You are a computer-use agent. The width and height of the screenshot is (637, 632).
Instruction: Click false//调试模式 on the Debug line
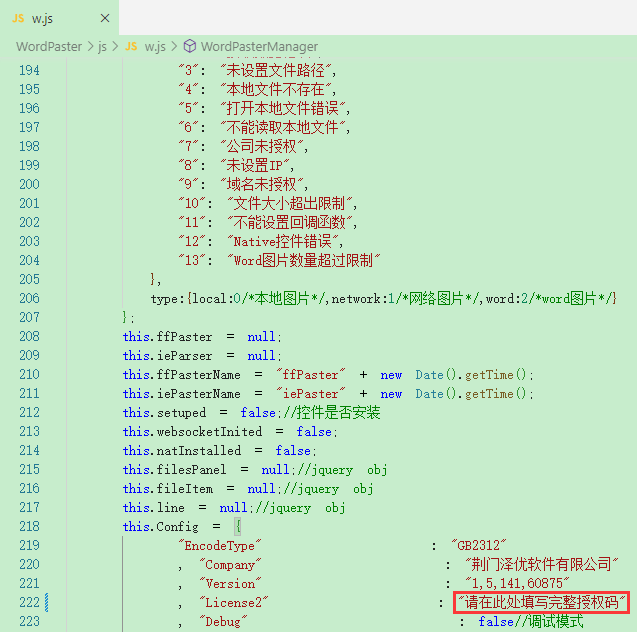(x=531, y=622)
